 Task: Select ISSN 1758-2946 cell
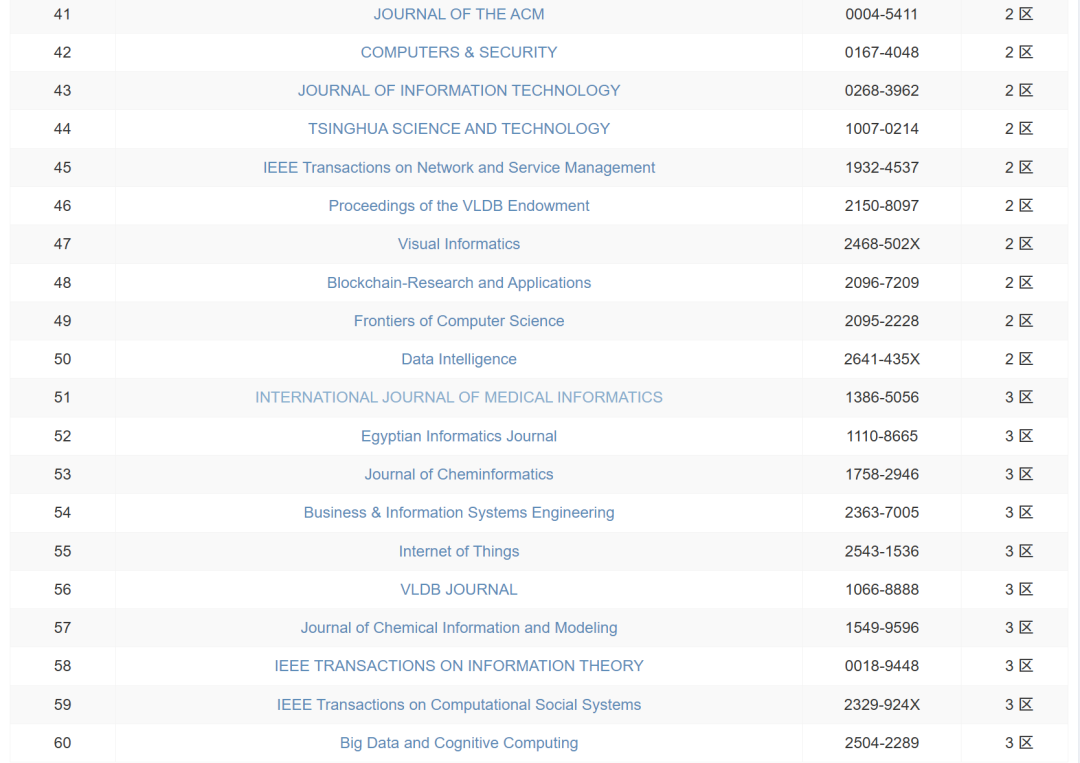[882, 474]
